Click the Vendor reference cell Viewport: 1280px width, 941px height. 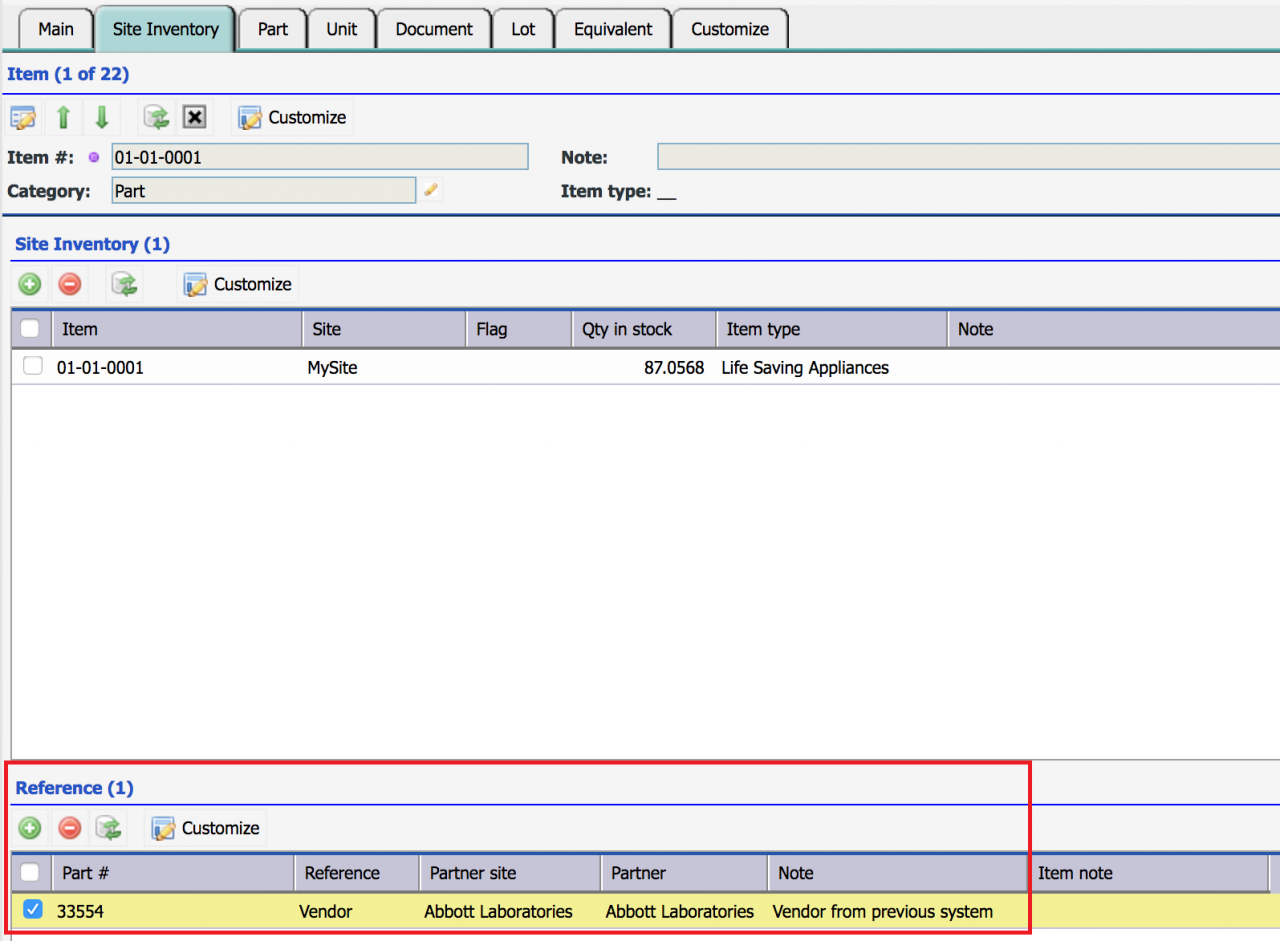pyautogui.click(x=326, y=912)
